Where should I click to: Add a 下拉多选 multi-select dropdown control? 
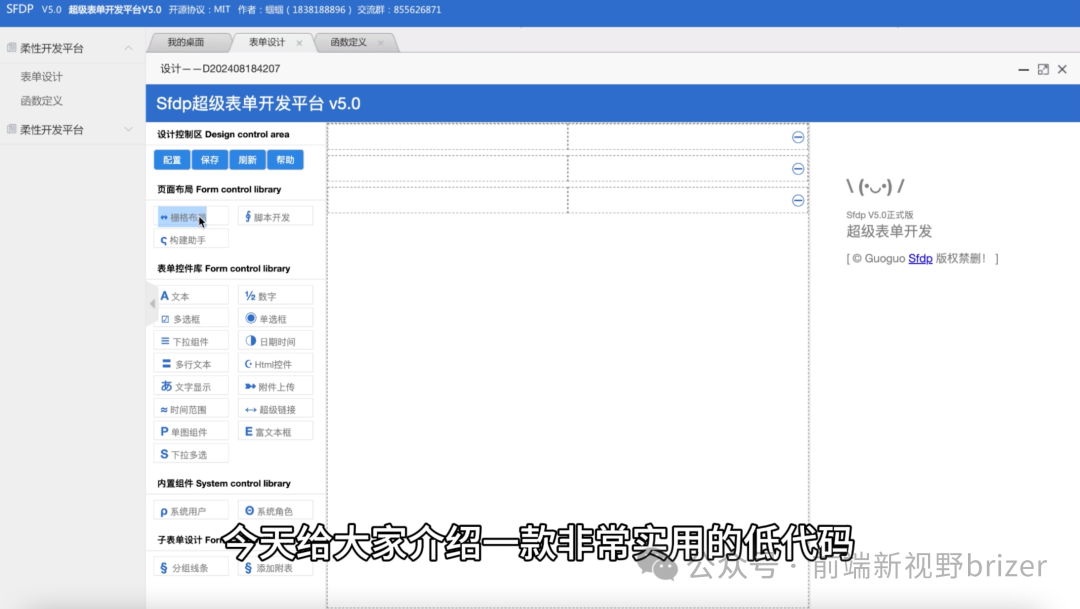click(x=191, y=455)
